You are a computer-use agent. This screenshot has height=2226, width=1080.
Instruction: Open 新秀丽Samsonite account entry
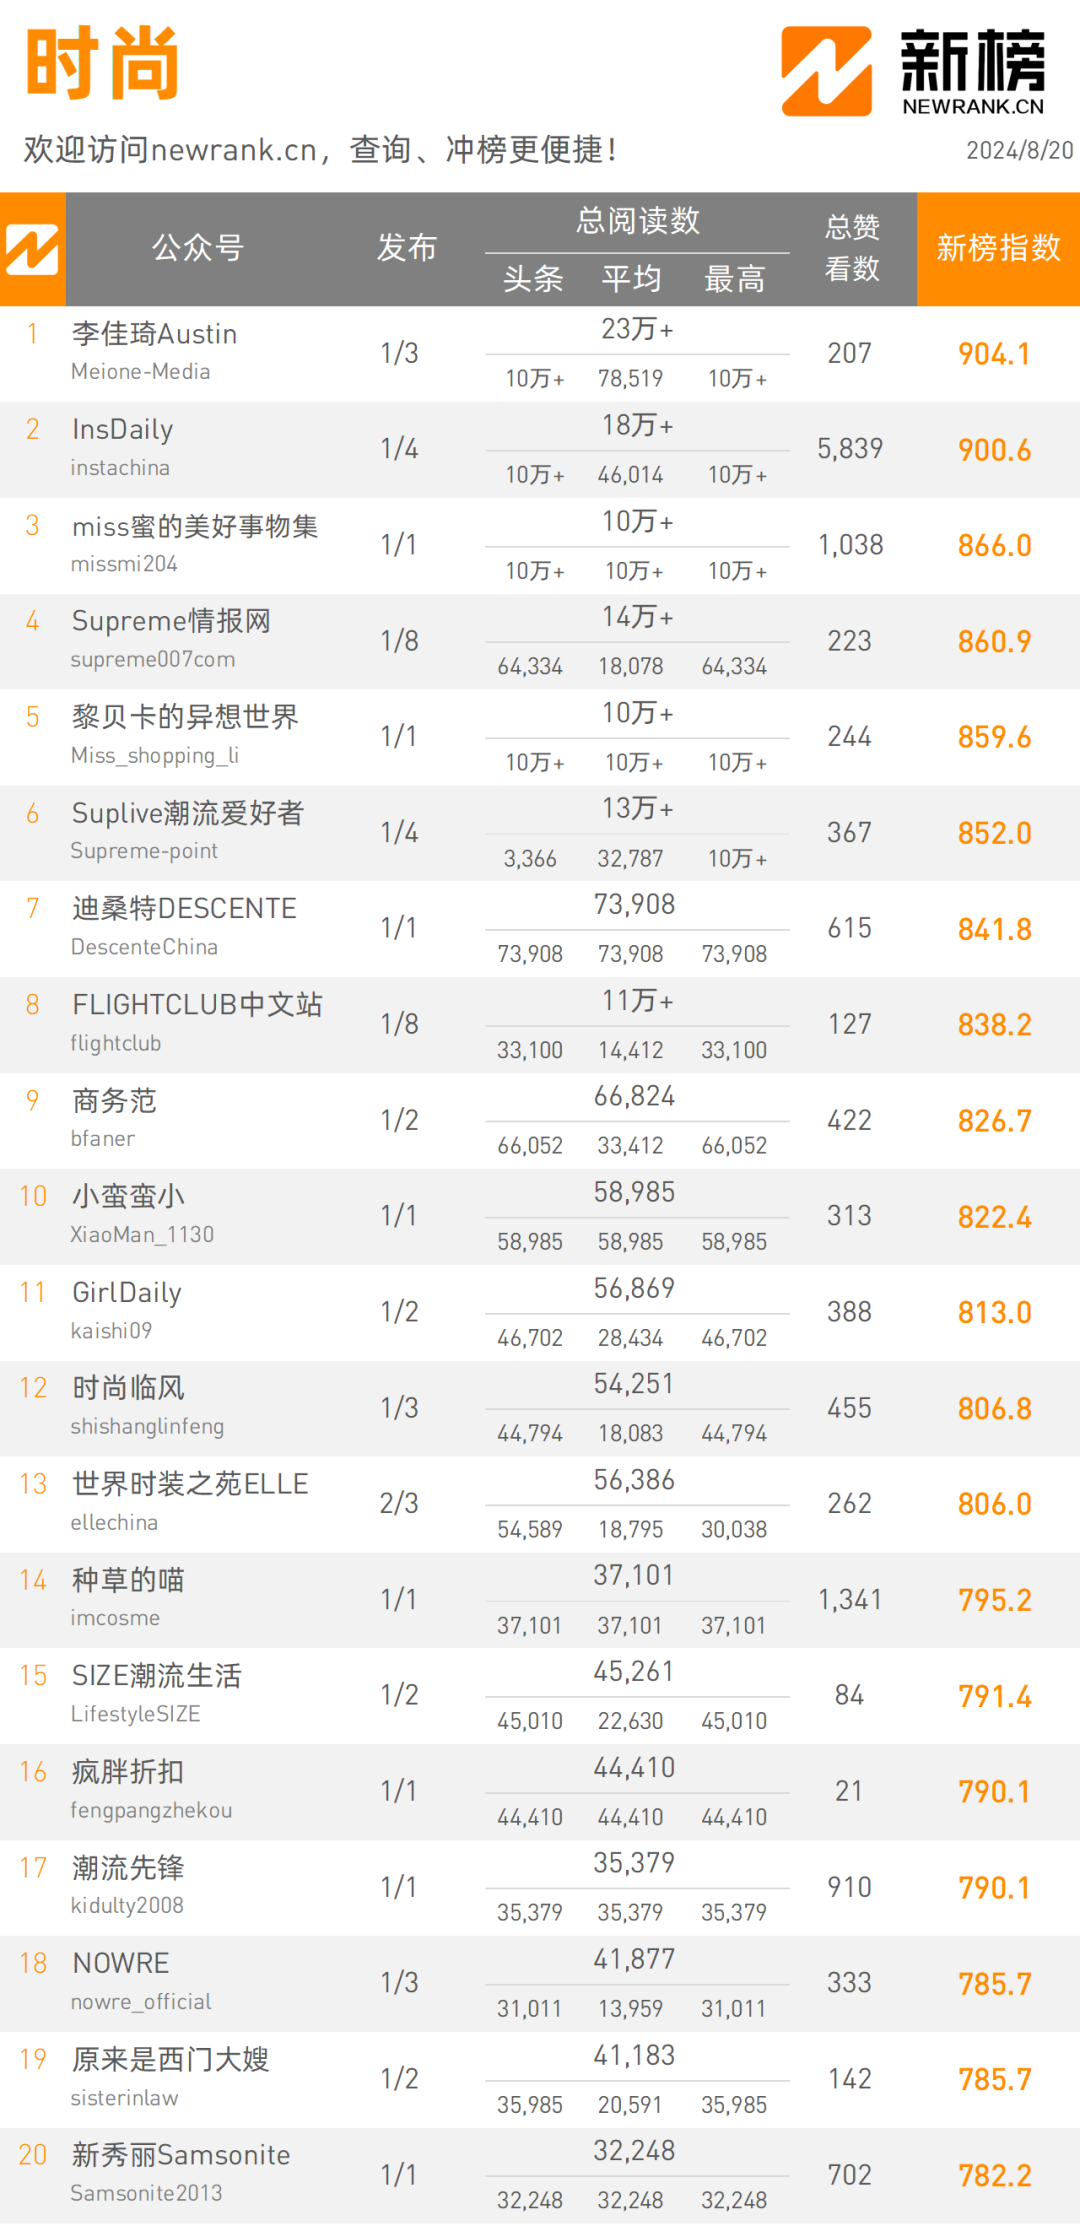point(181,2155)
